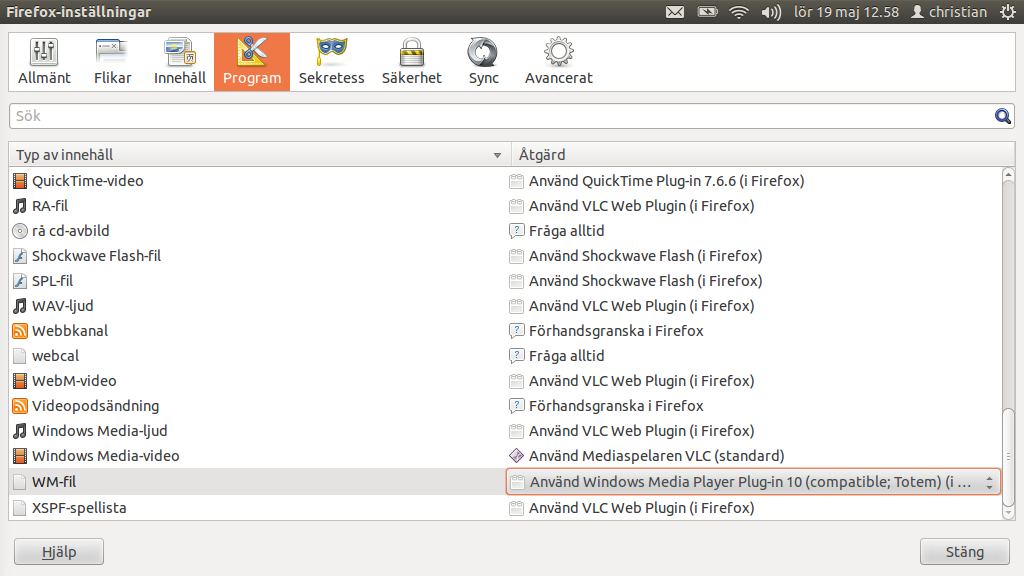Click the search magnifier icon
This screenshot has width=1024, height=576.
pos(1002,116)
